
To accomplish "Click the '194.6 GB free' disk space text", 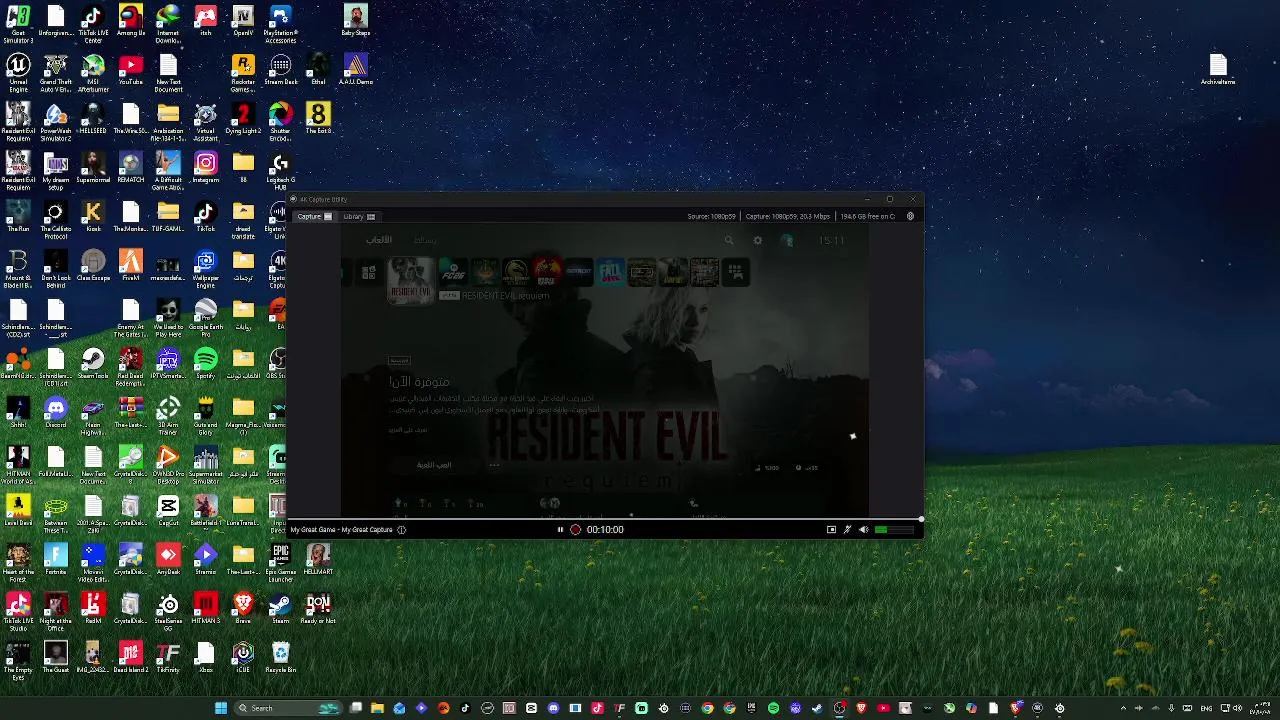I will [x=867, y=216].
